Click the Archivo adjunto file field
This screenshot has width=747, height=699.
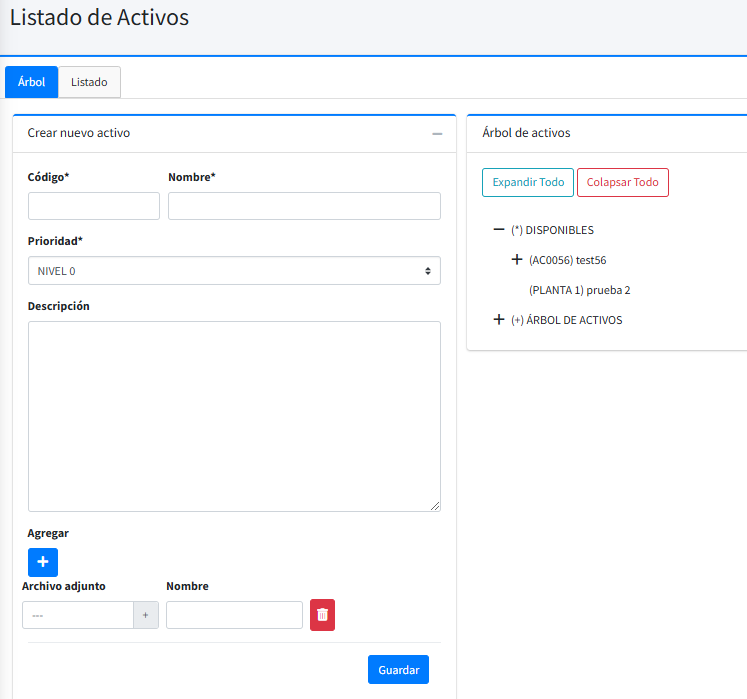tap(78, 615)
